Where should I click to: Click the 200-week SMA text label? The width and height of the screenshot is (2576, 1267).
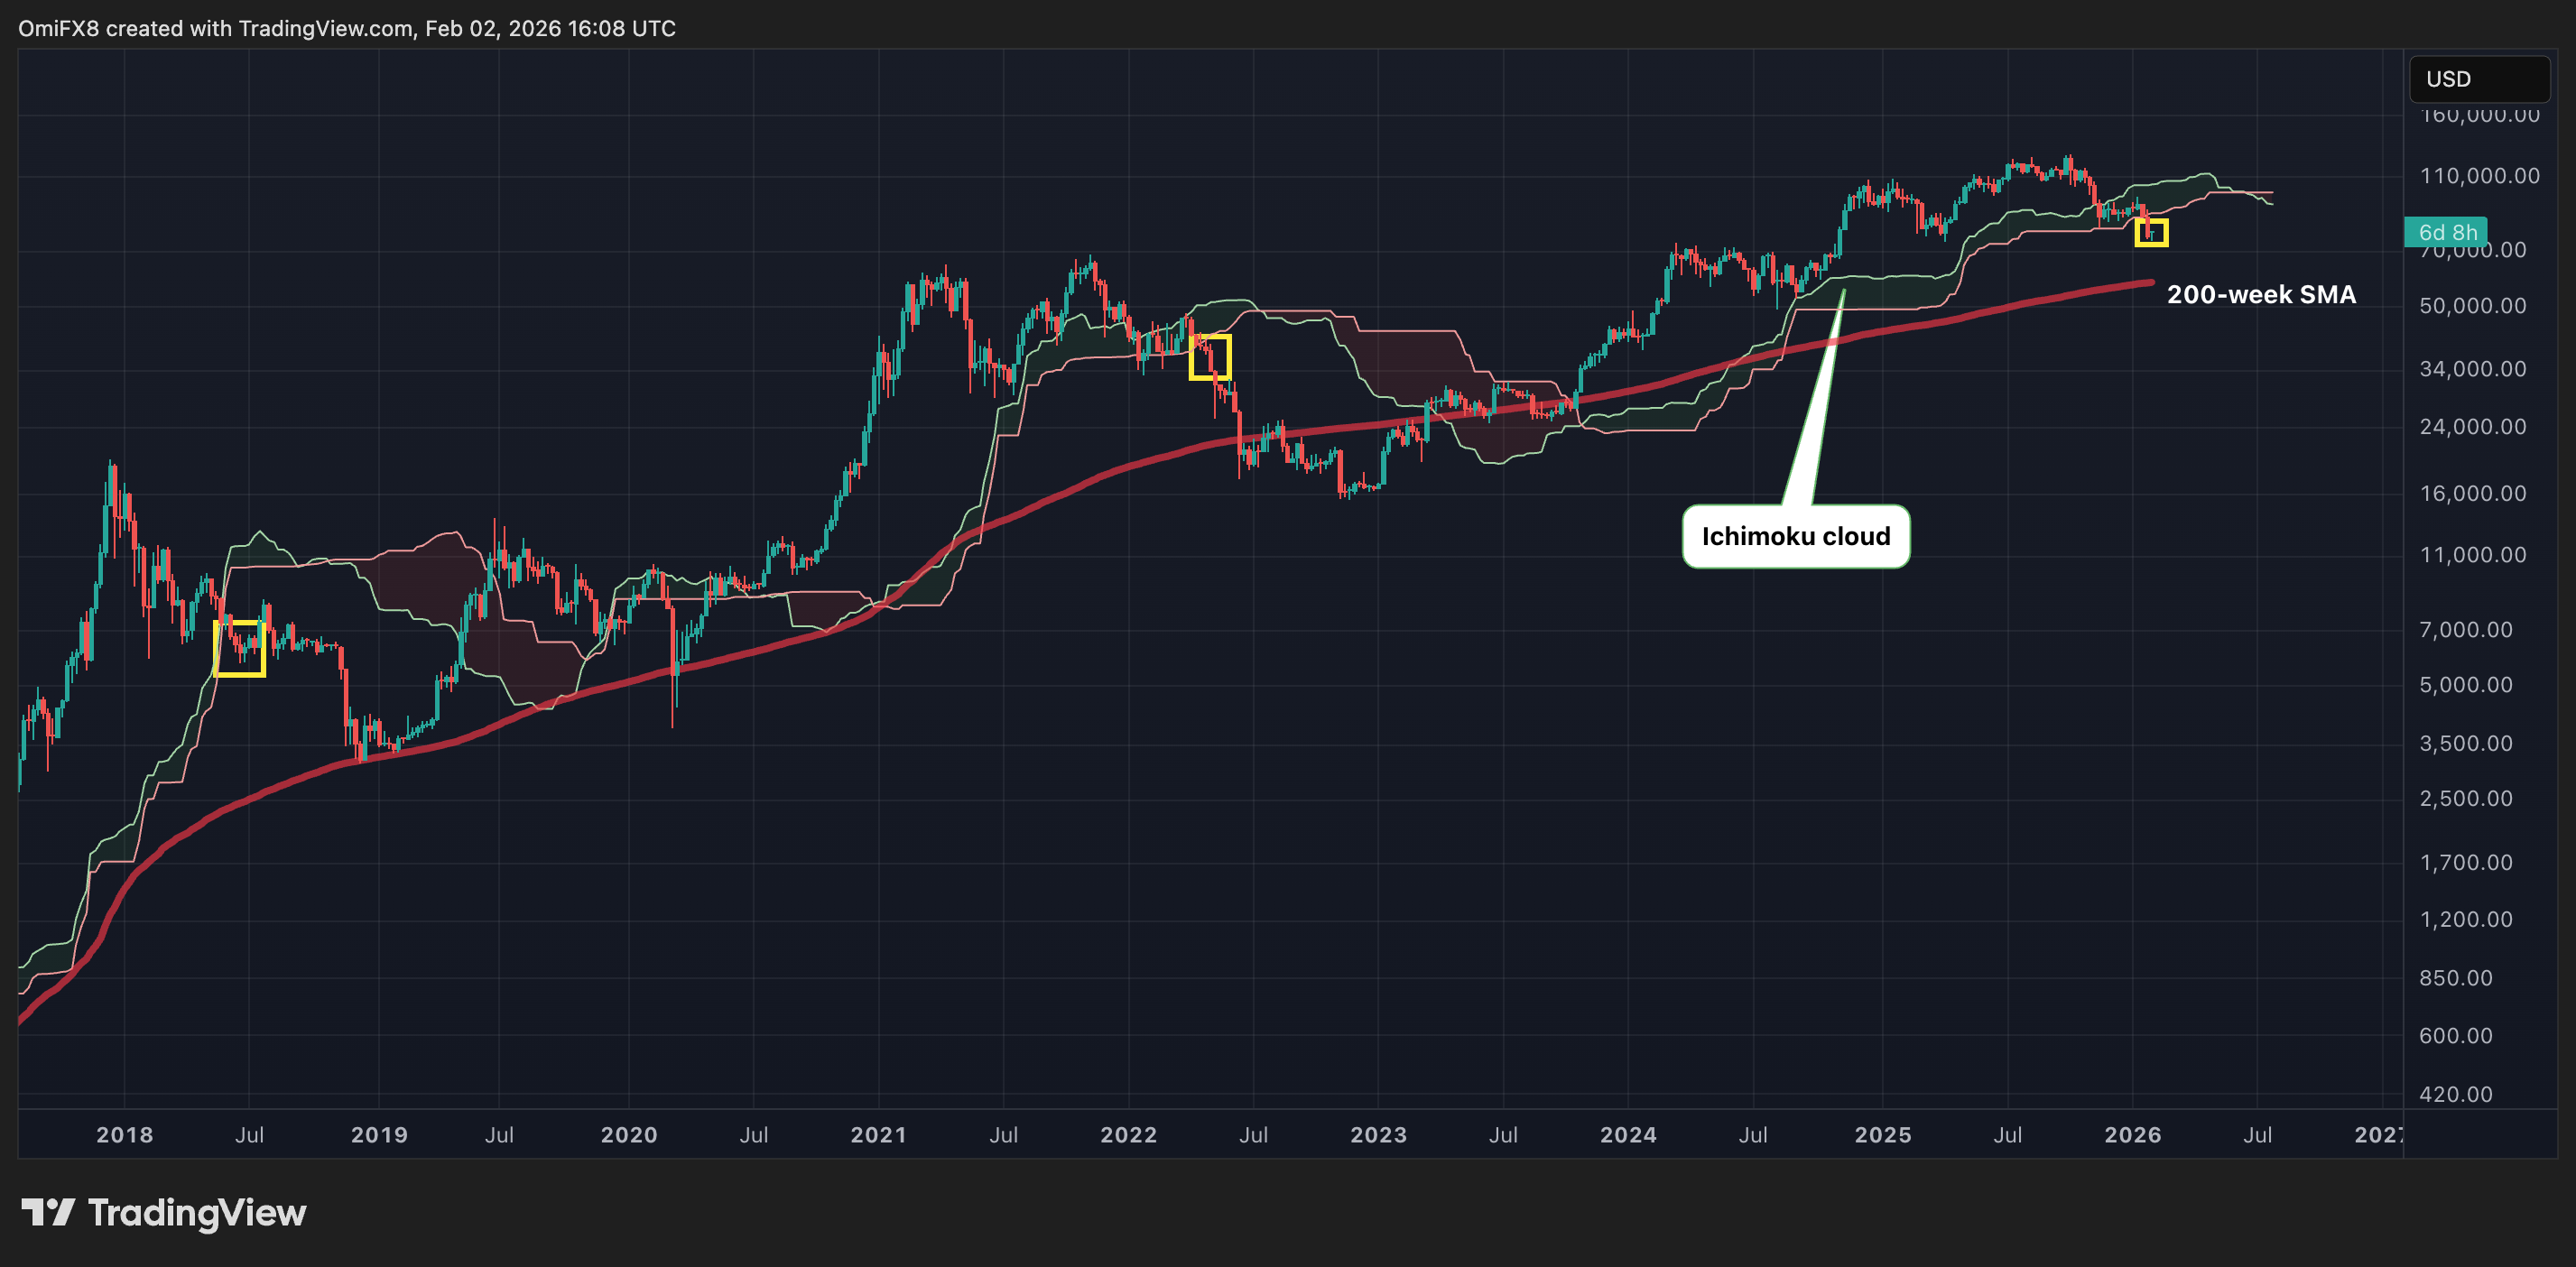[2260, 295]
